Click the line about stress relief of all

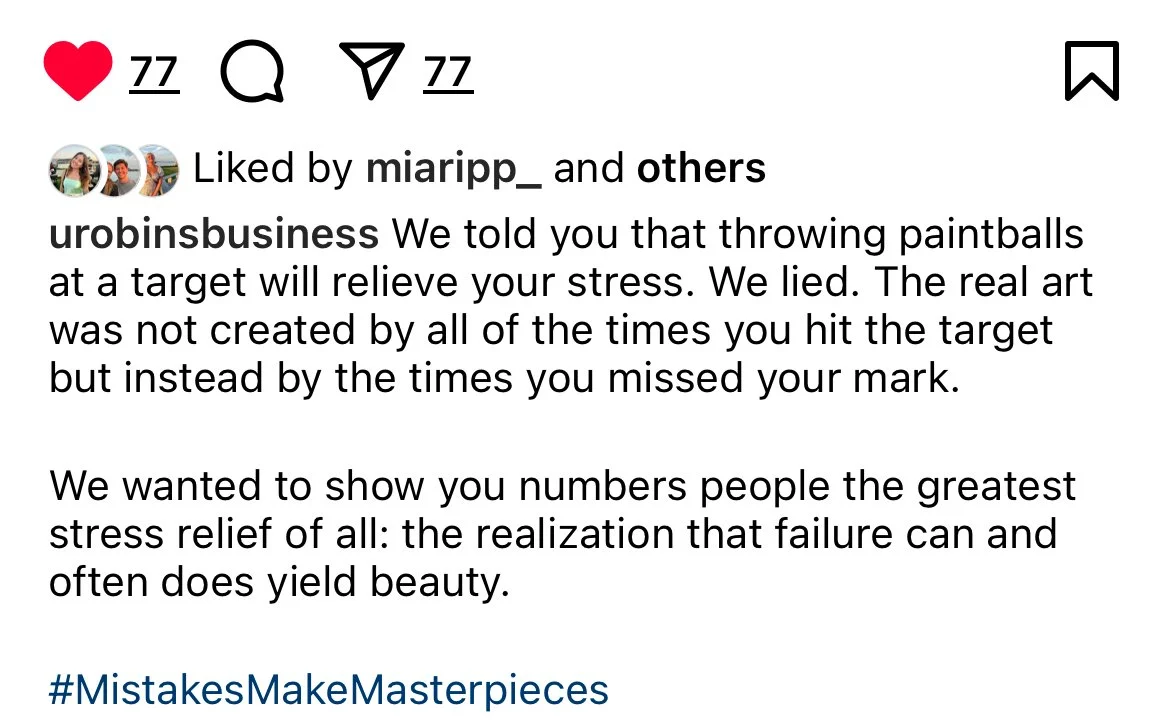553,534
